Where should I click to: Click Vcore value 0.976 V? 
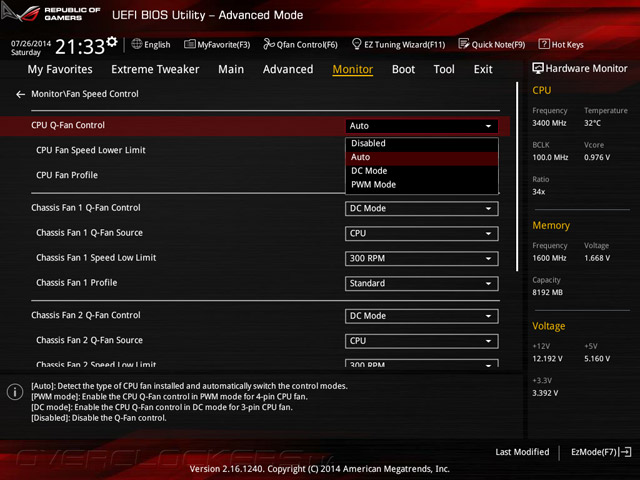(597, 157)
